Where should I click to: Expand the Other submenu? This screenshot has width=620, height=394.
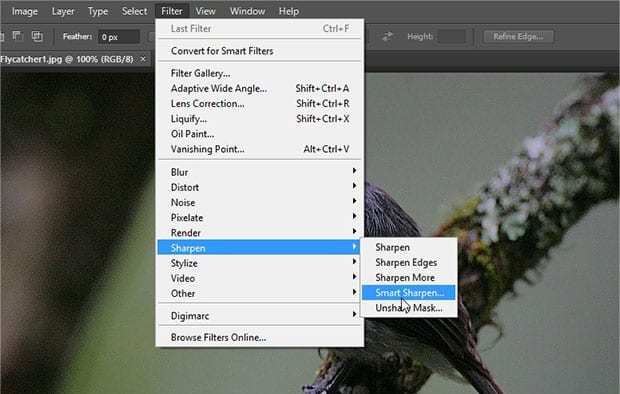click(260, 293)
